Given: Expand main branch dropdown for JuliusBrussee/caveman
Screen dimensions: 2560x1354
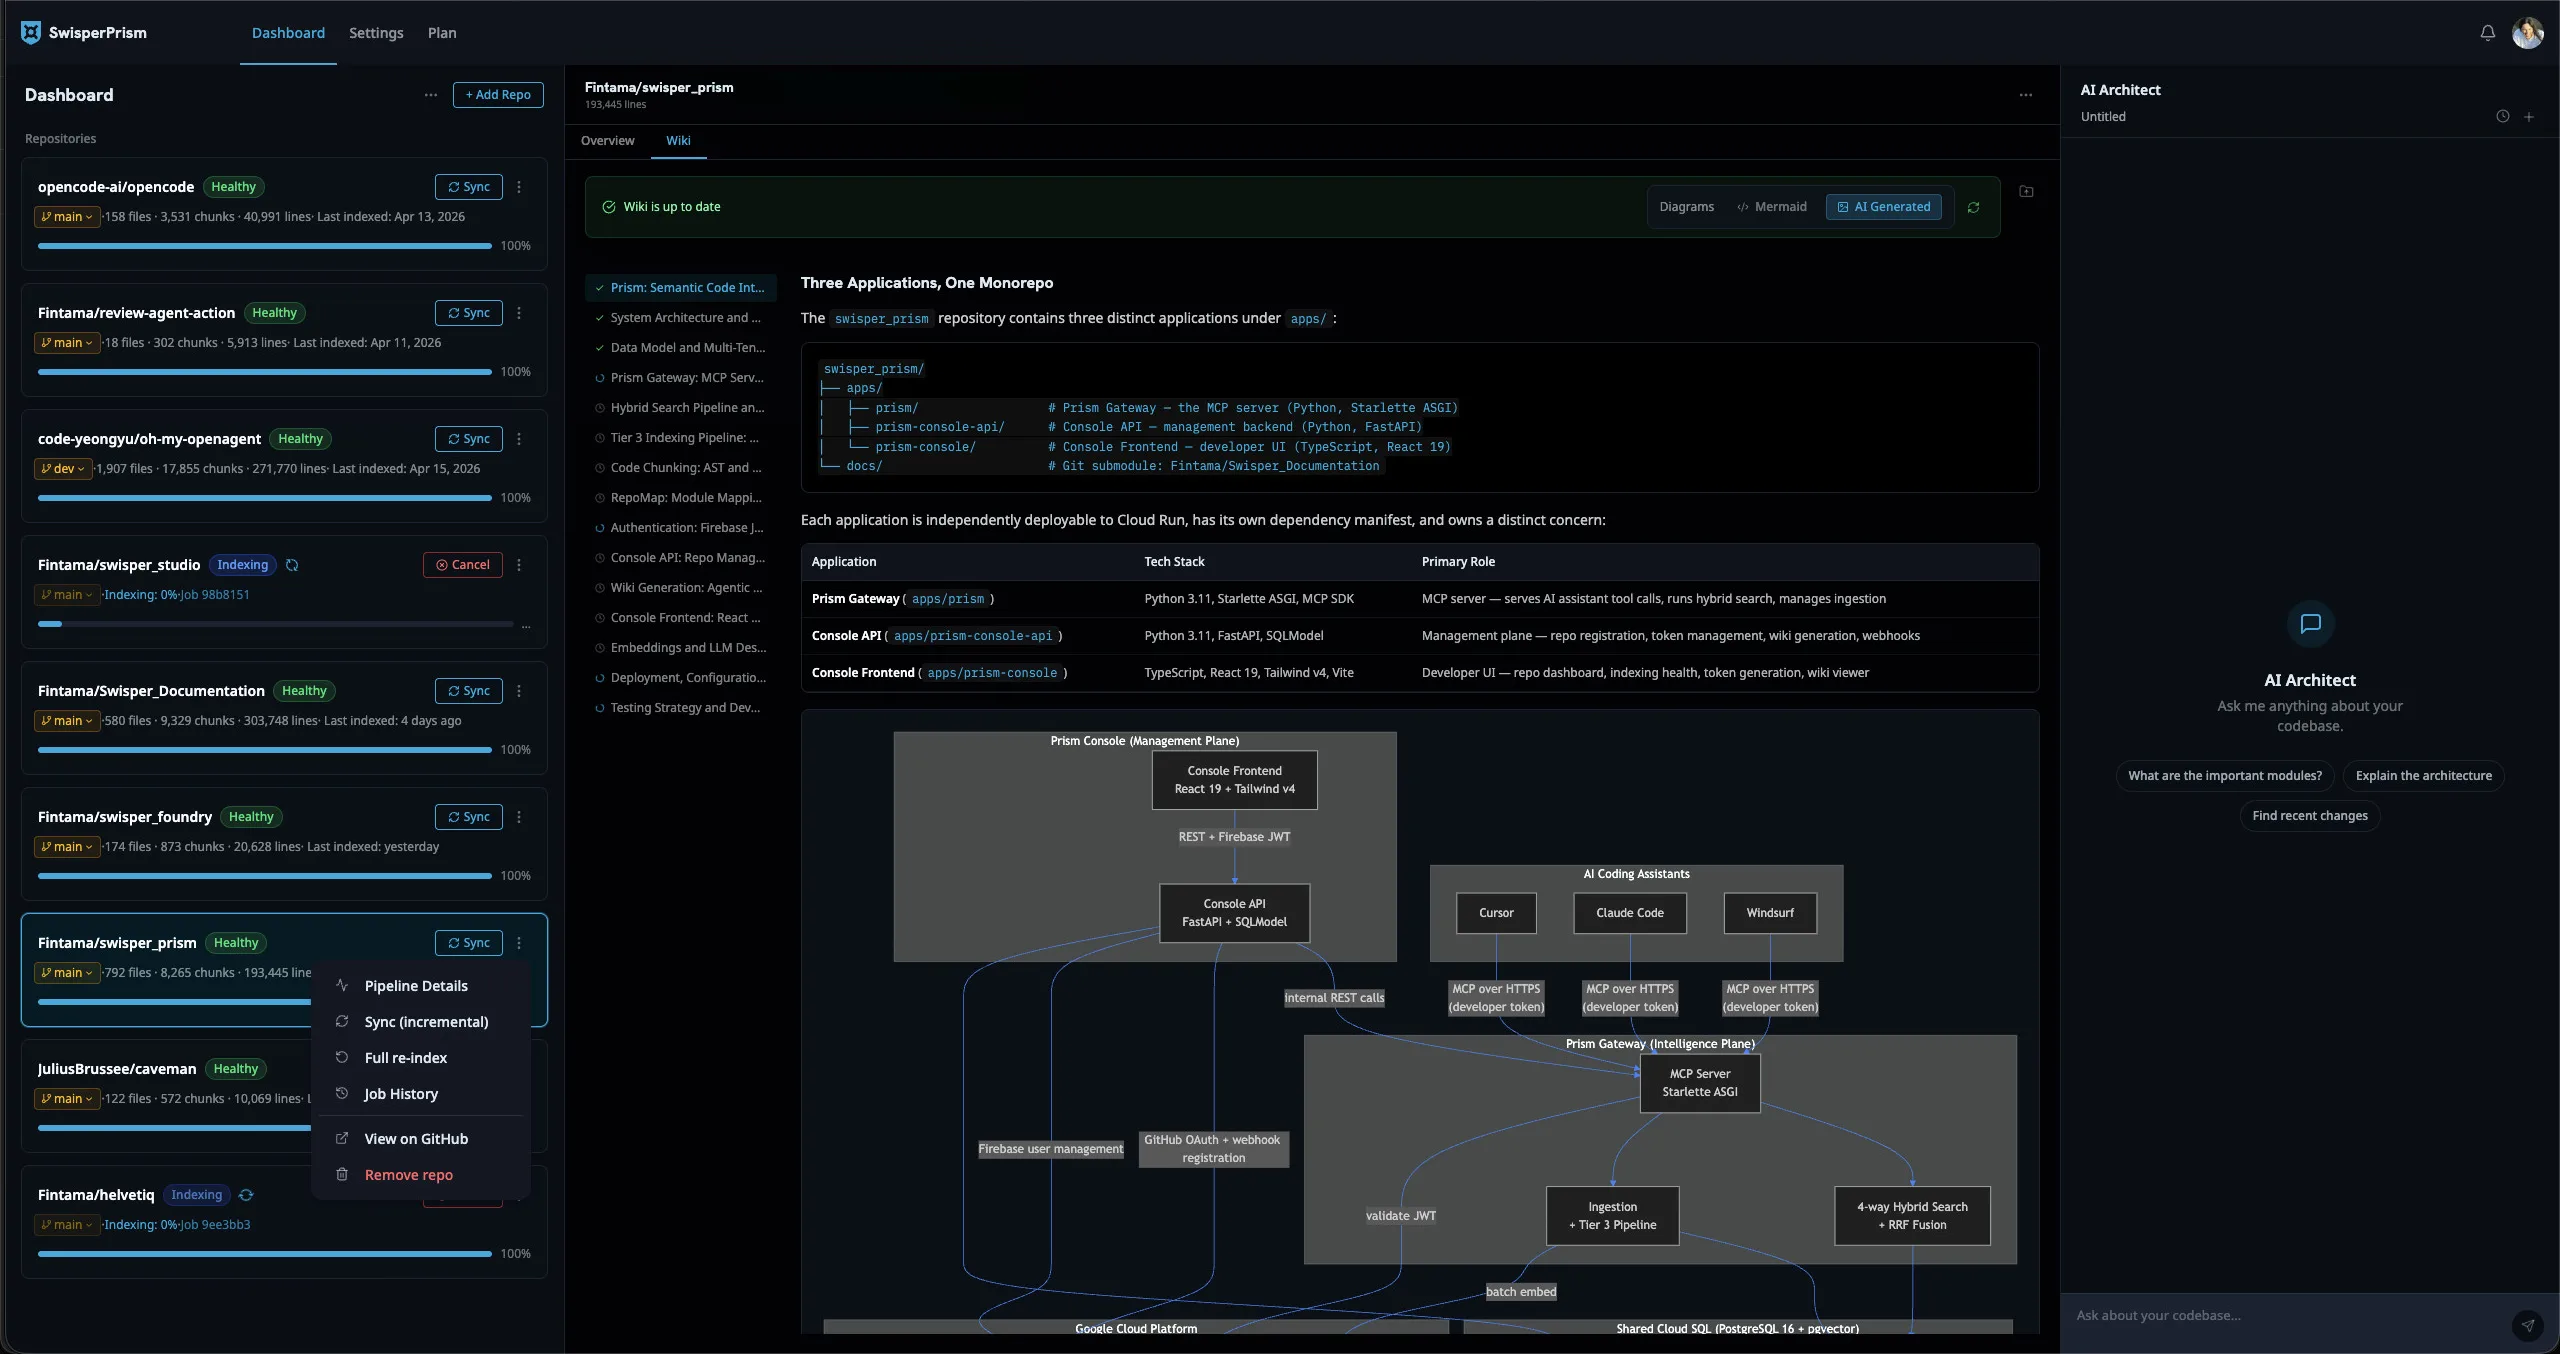Looking at the screenshot, I should [x=67, y=1099].
